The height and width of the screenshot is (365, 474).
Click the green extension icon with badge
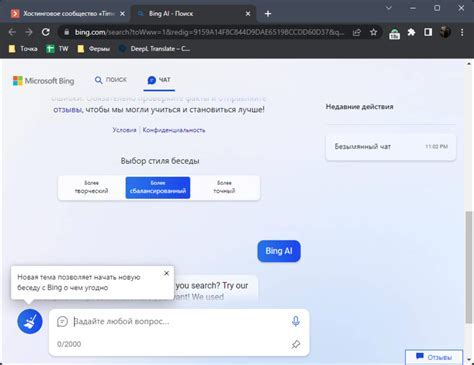(394, 33)
